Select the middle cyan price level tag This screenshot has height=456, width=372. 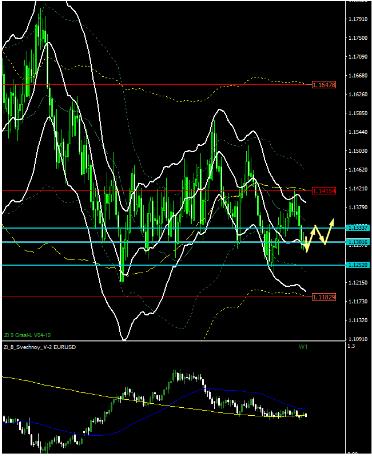pyautogui.click(x=358, y=242)
